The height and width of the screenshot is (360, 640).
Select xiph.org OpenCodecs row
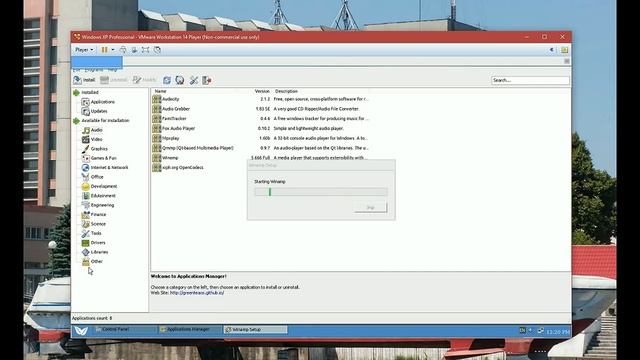click(261, 168)
